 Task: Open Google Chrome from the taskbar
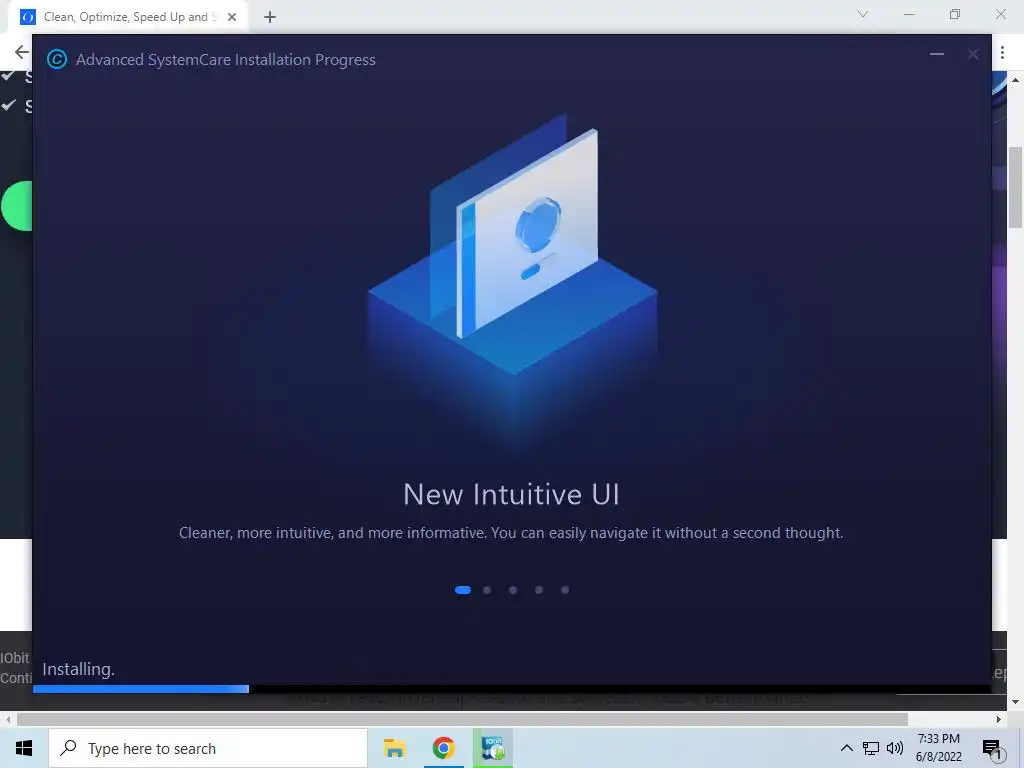(443, 748)
